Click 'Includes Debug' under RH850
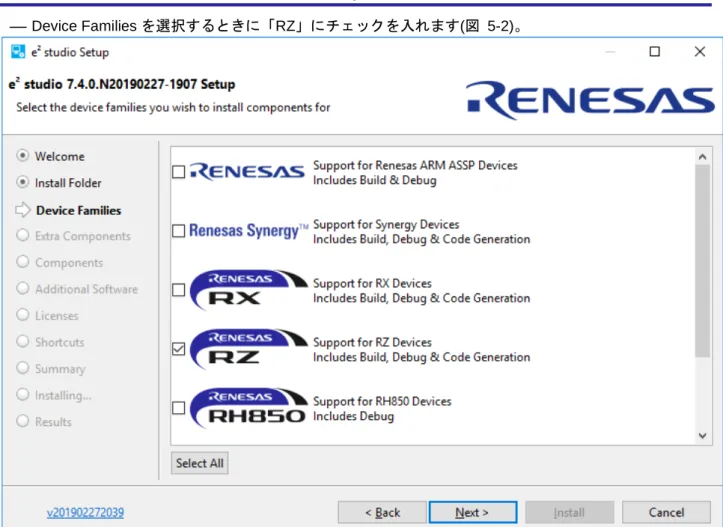Image resolution: width=723 pixels, height=527 pixels. coord(353,416)
